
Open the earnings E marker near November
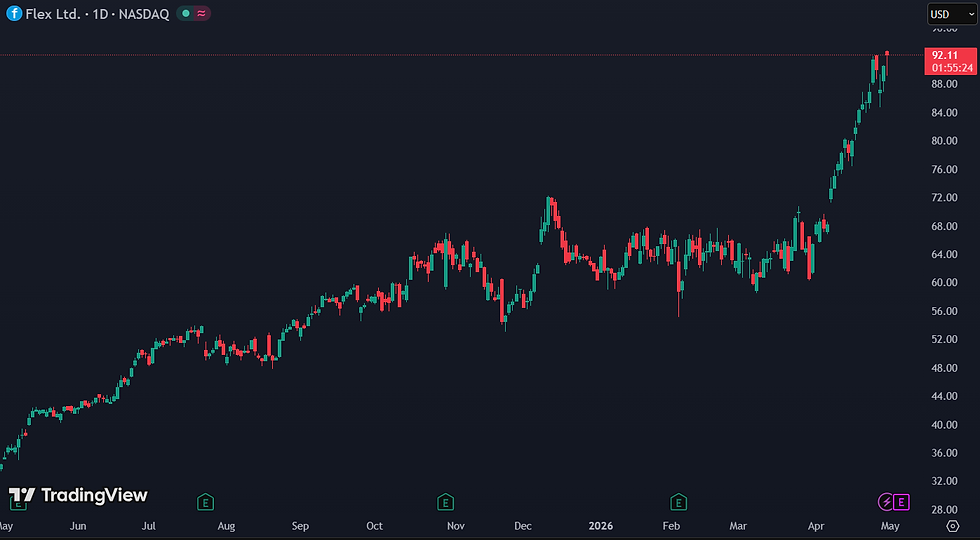[x=445, y=501]
